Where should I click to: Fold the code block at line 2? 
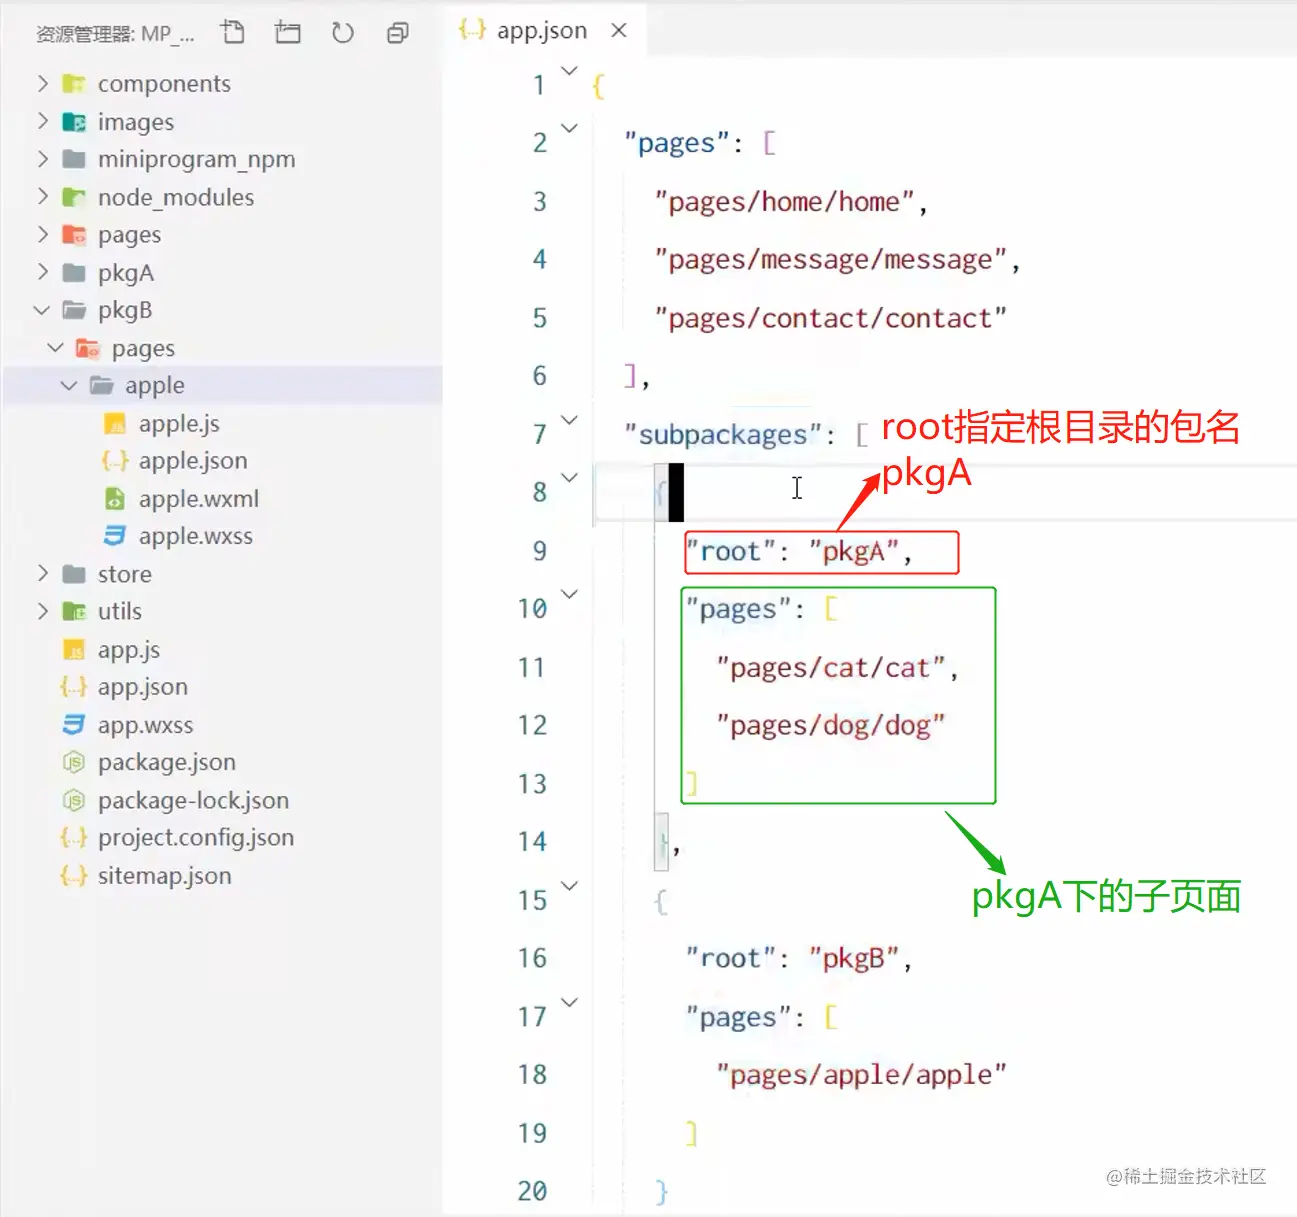point(569,128)
